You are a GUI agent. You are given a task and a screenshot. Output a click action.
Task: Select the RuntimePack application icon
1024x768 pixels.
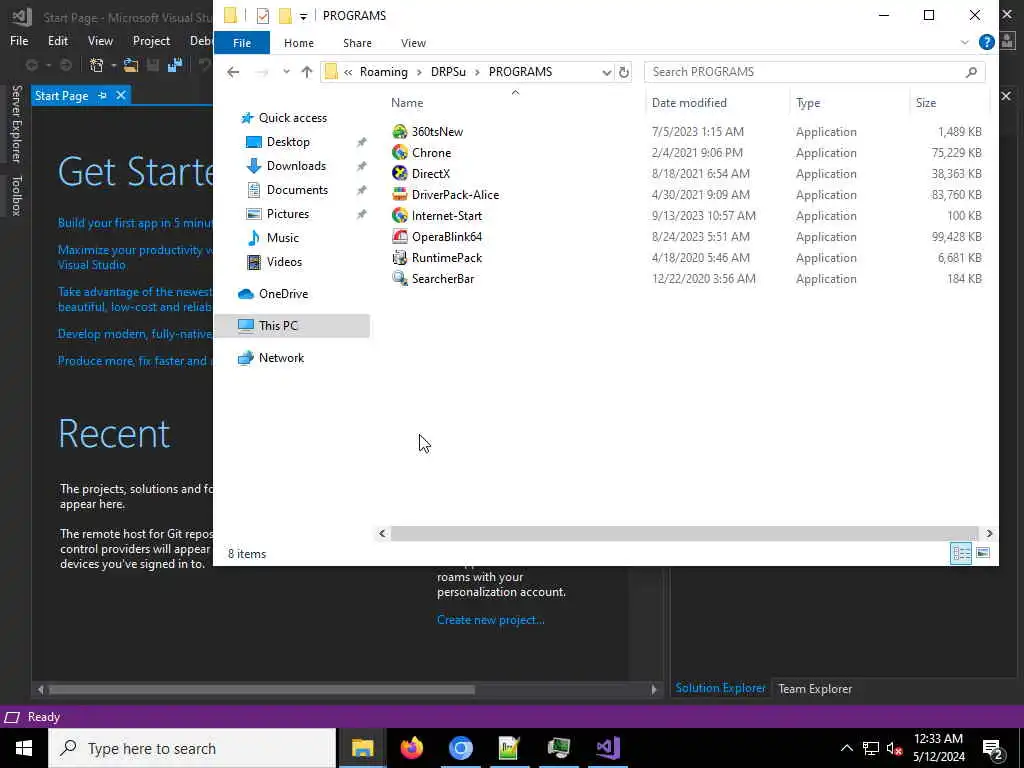tap(400, 257)
